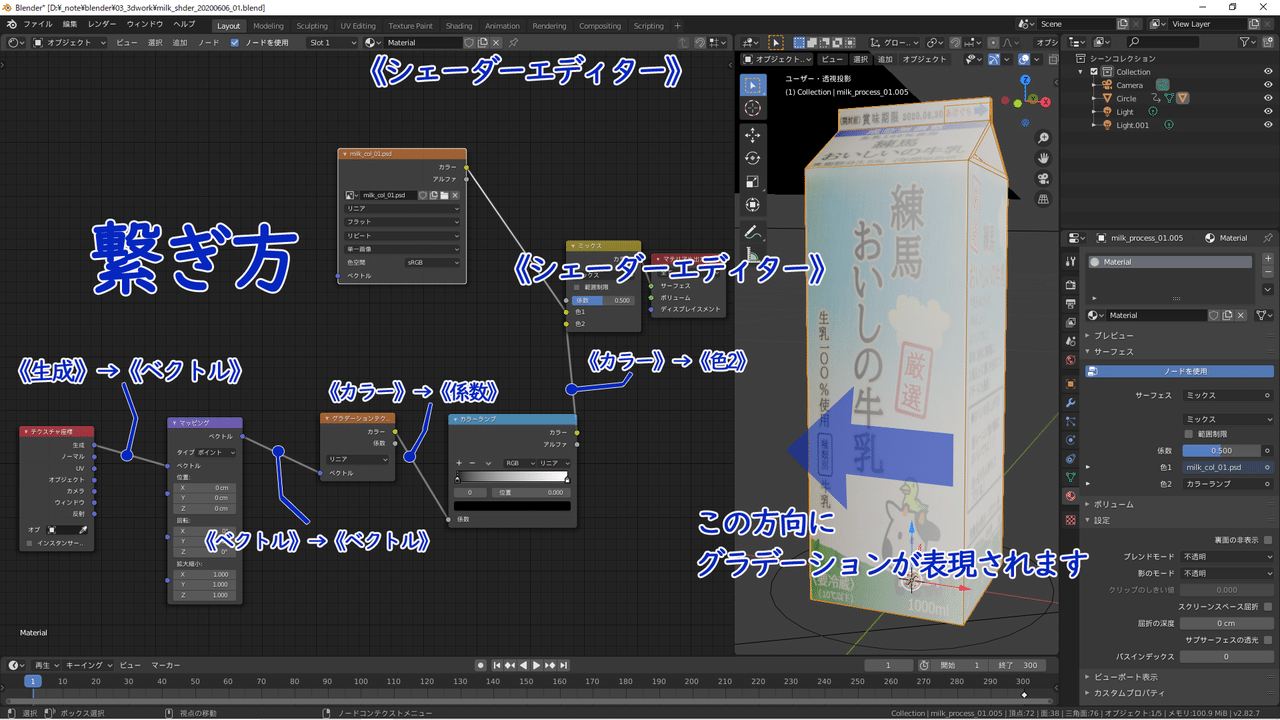Viewport: 1280px width, 720px height.
Task: Expand the プレビュー panel
Action: tap(1113, 336)
